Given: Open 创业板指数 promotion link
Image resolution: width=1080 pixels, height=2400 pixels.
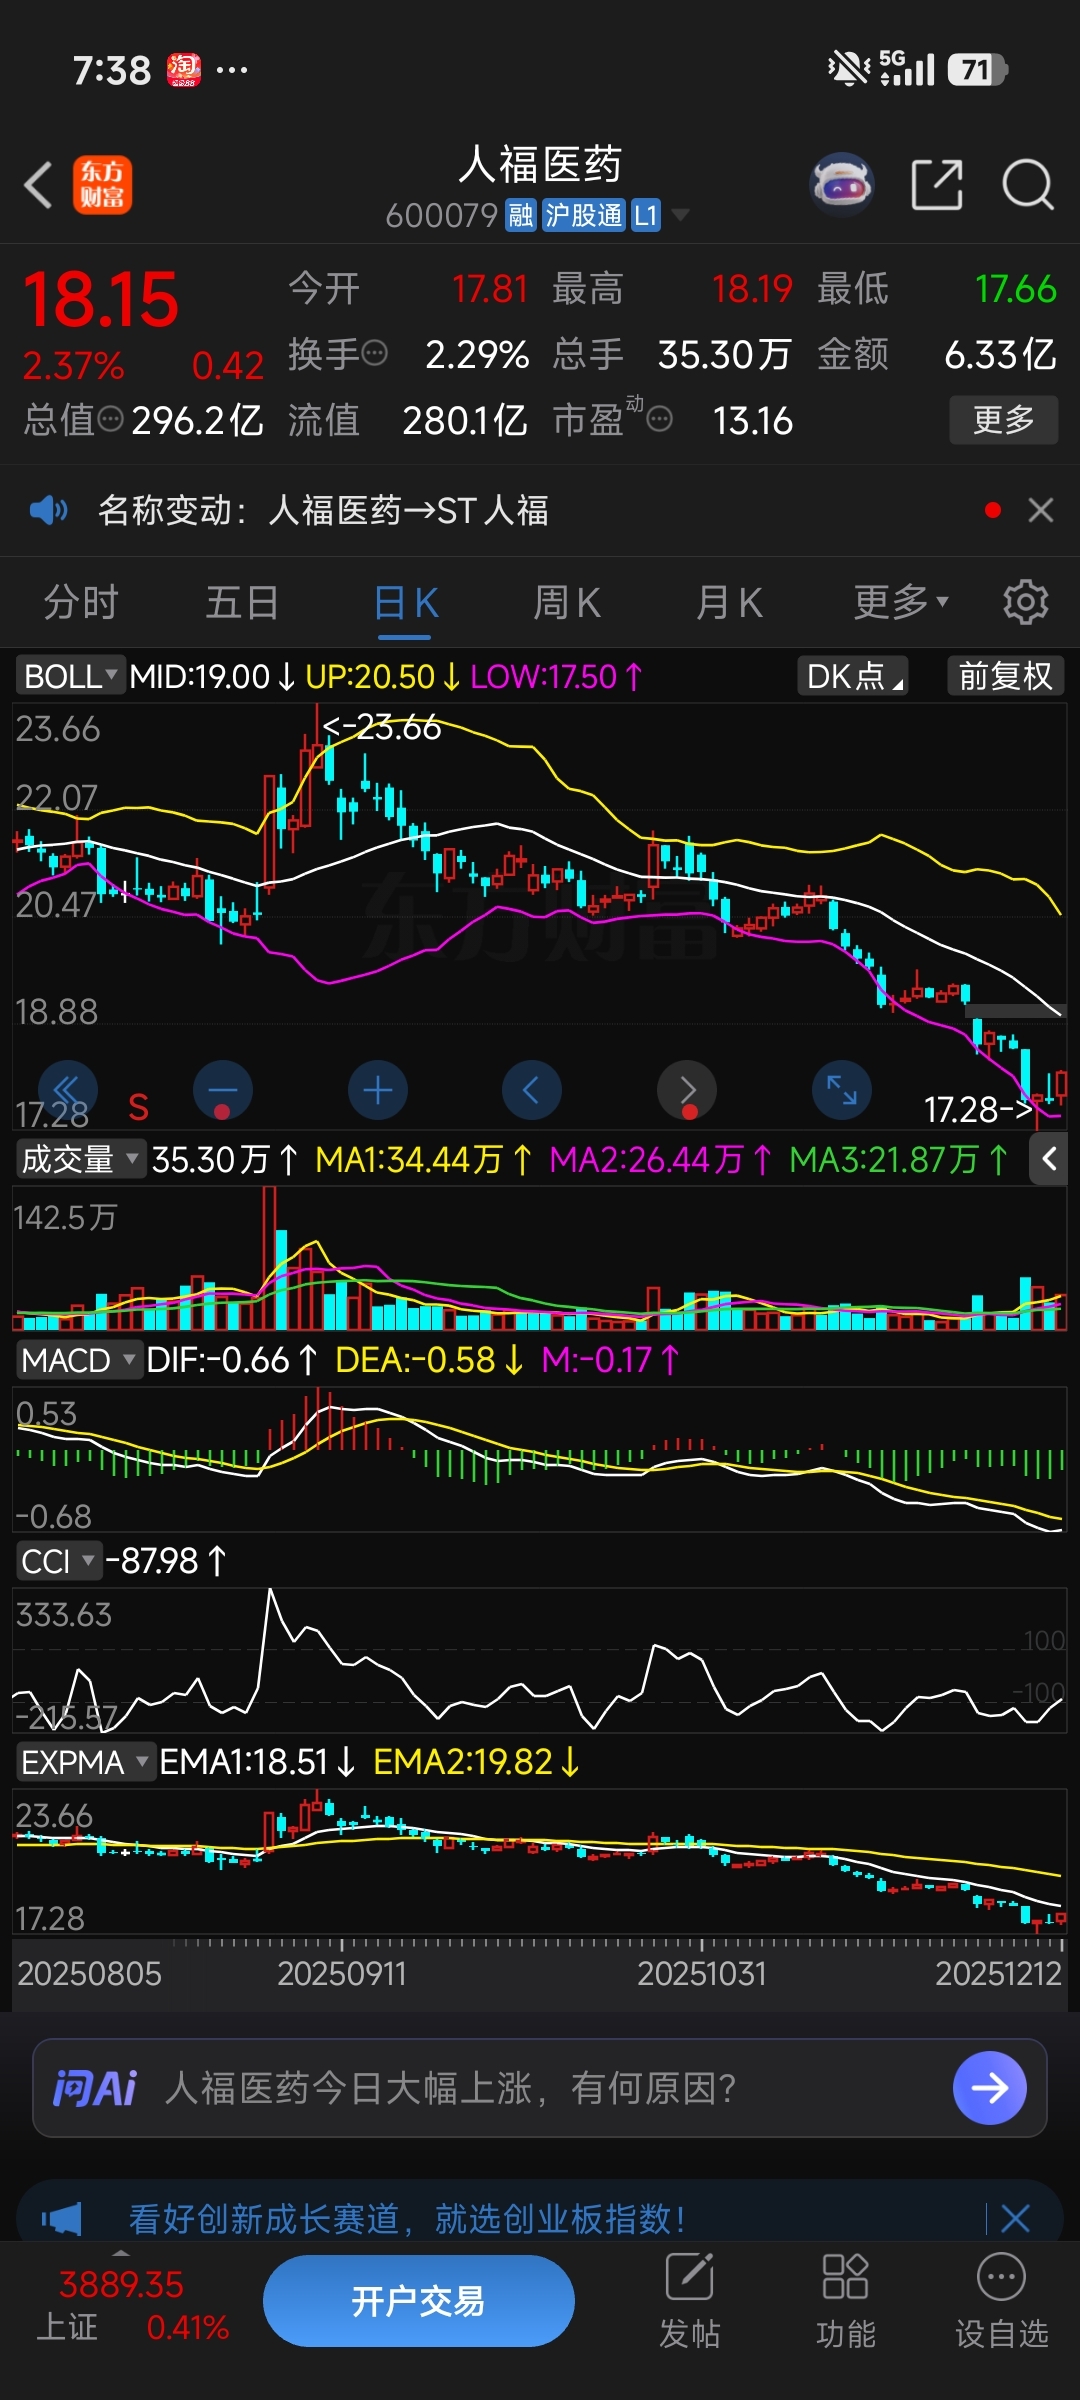Looking at the screenshot, I should 407,2219.
